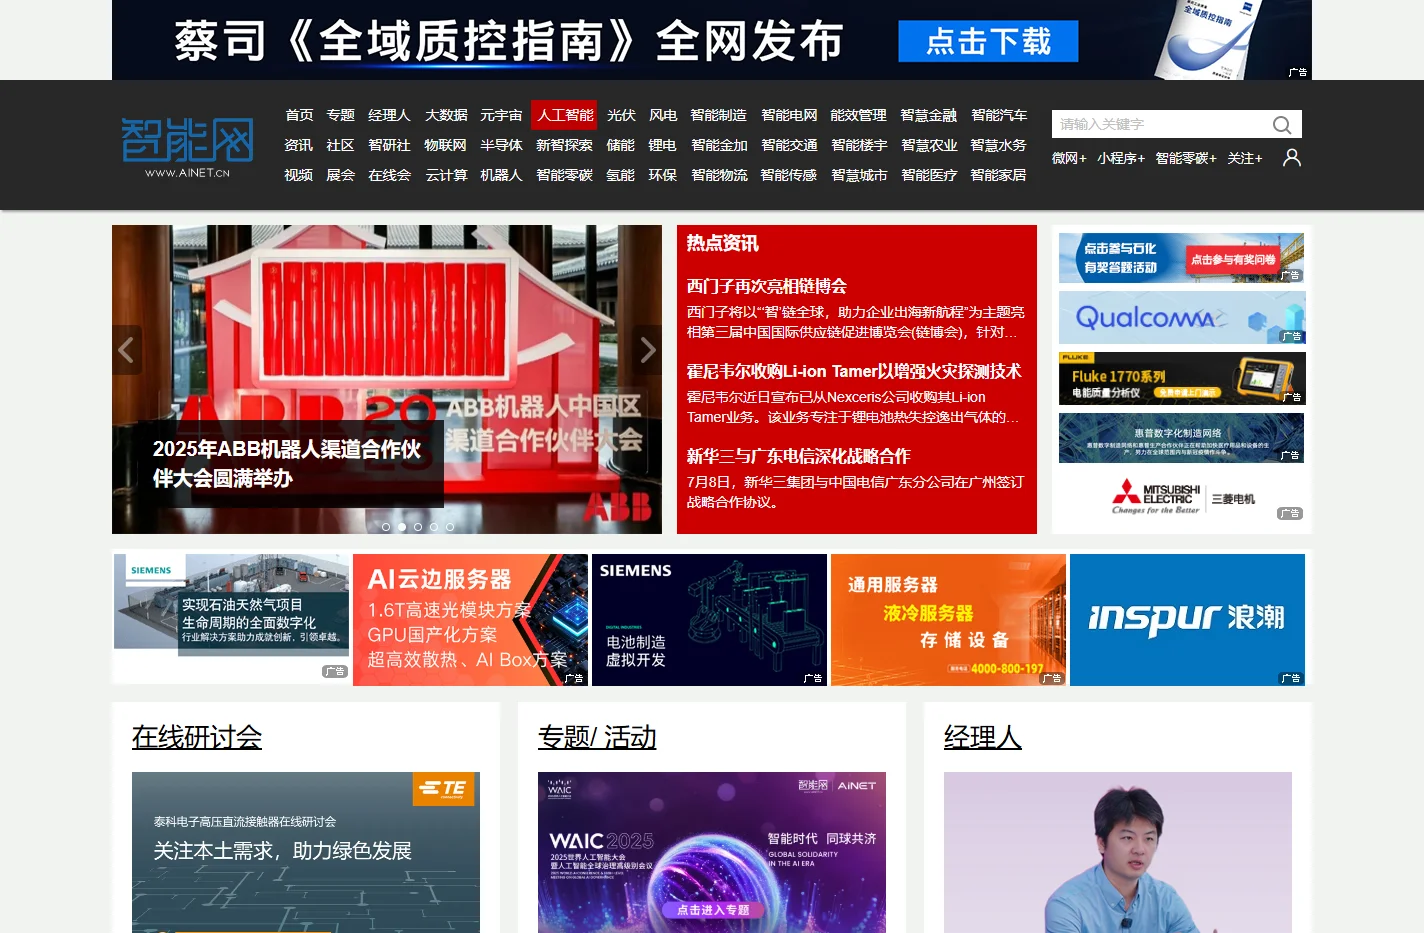Open the 储能 nav link
Viewport: 1424px width, 933px height.
pos(620,145)
